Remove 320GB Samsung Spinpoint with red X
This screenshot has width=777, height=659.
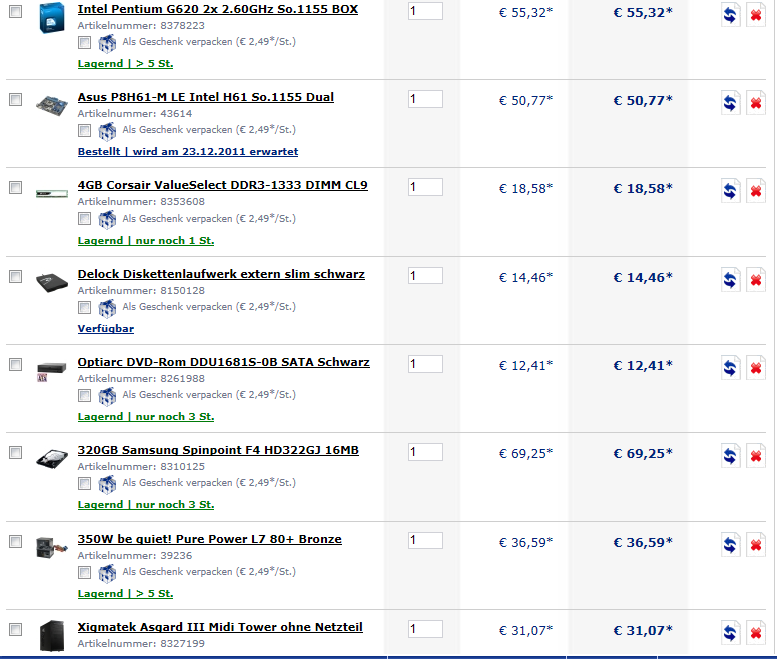756,456
